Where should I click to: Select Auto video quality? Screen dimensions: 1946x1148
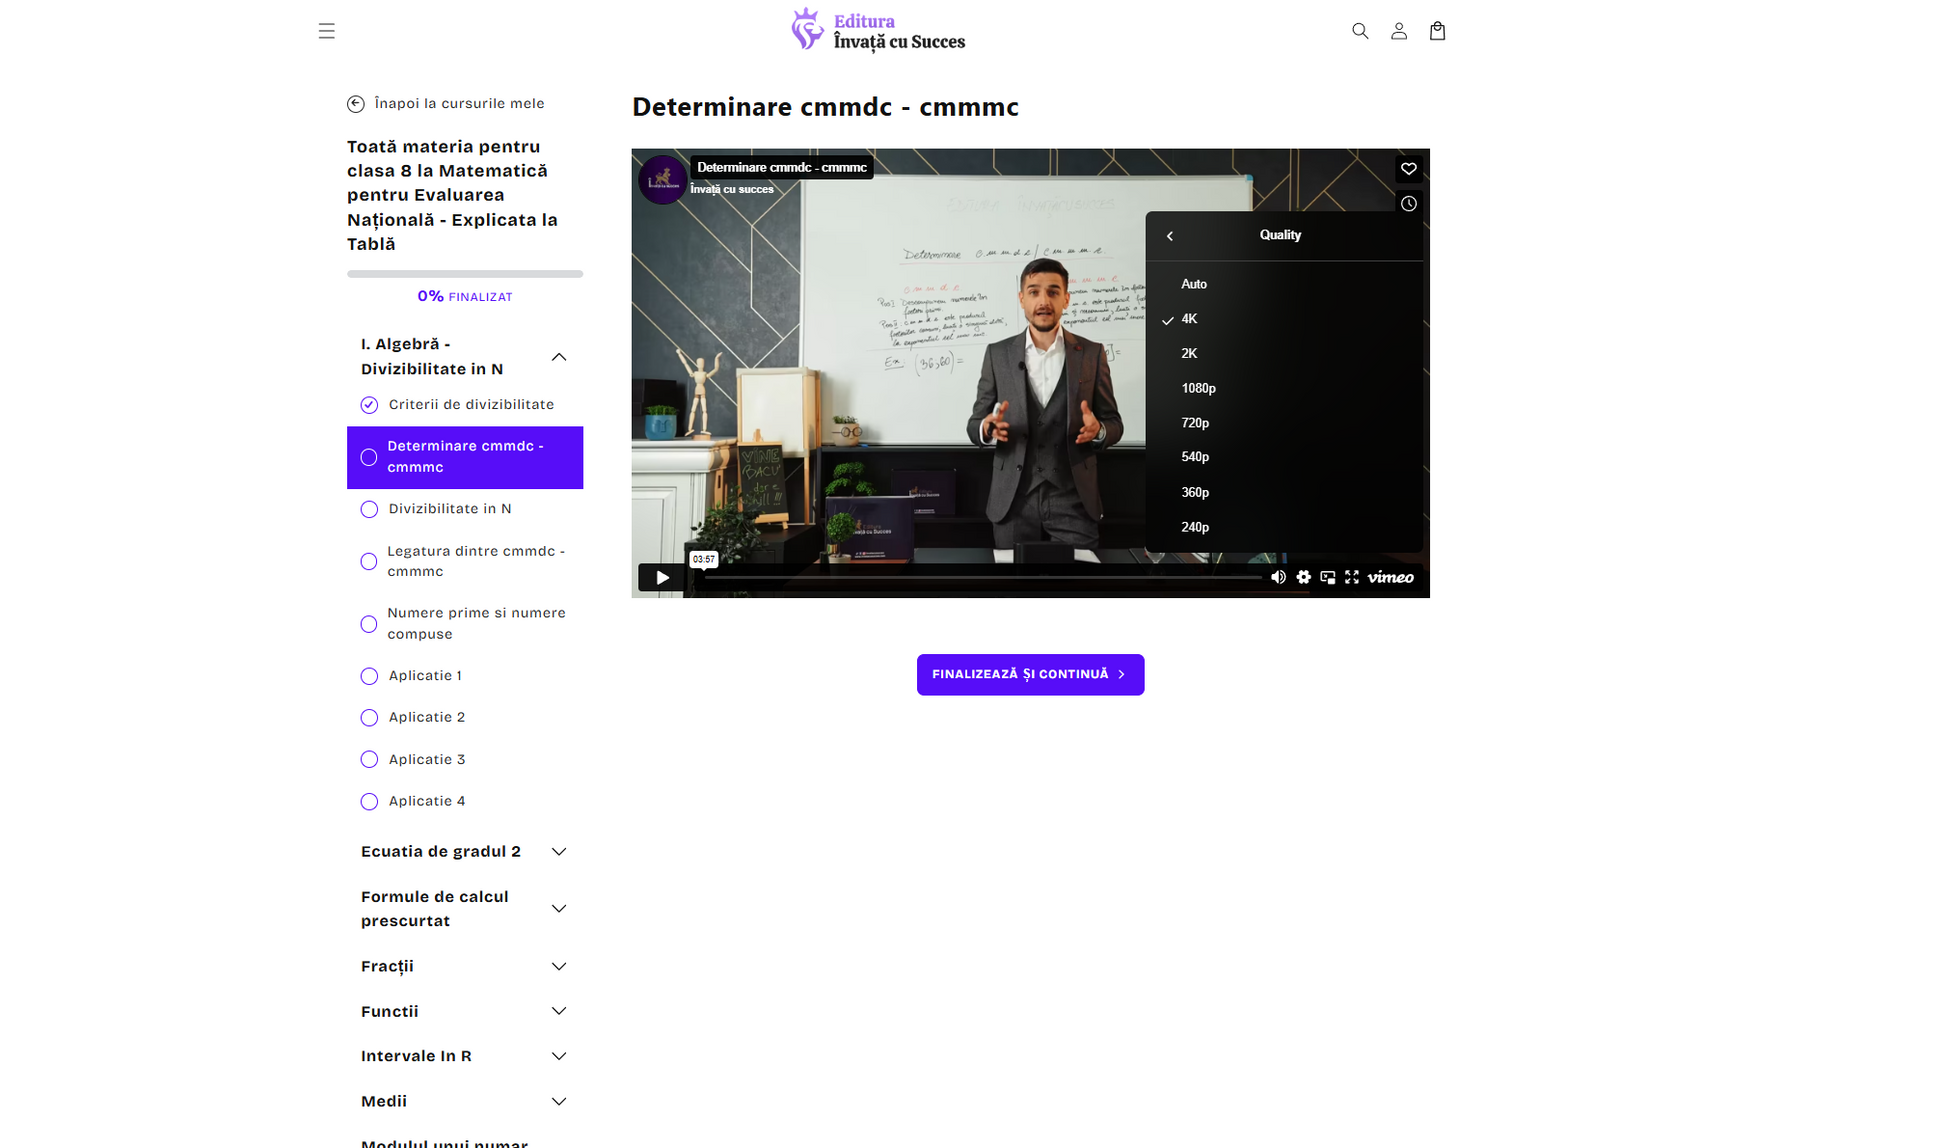click(x=1283, y=284)
